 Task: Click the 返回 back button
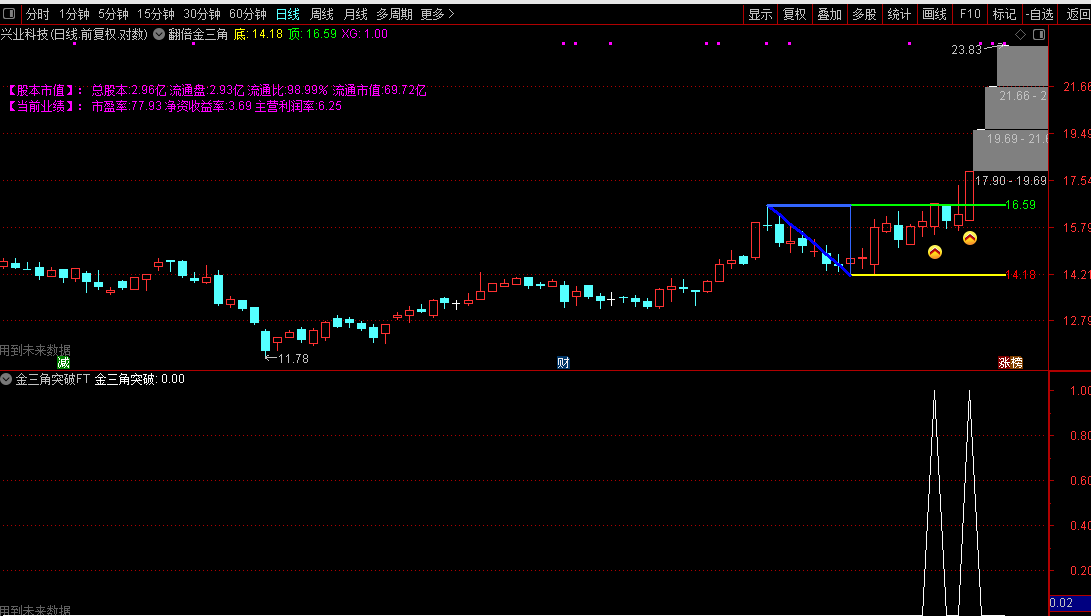(1077, 14)
